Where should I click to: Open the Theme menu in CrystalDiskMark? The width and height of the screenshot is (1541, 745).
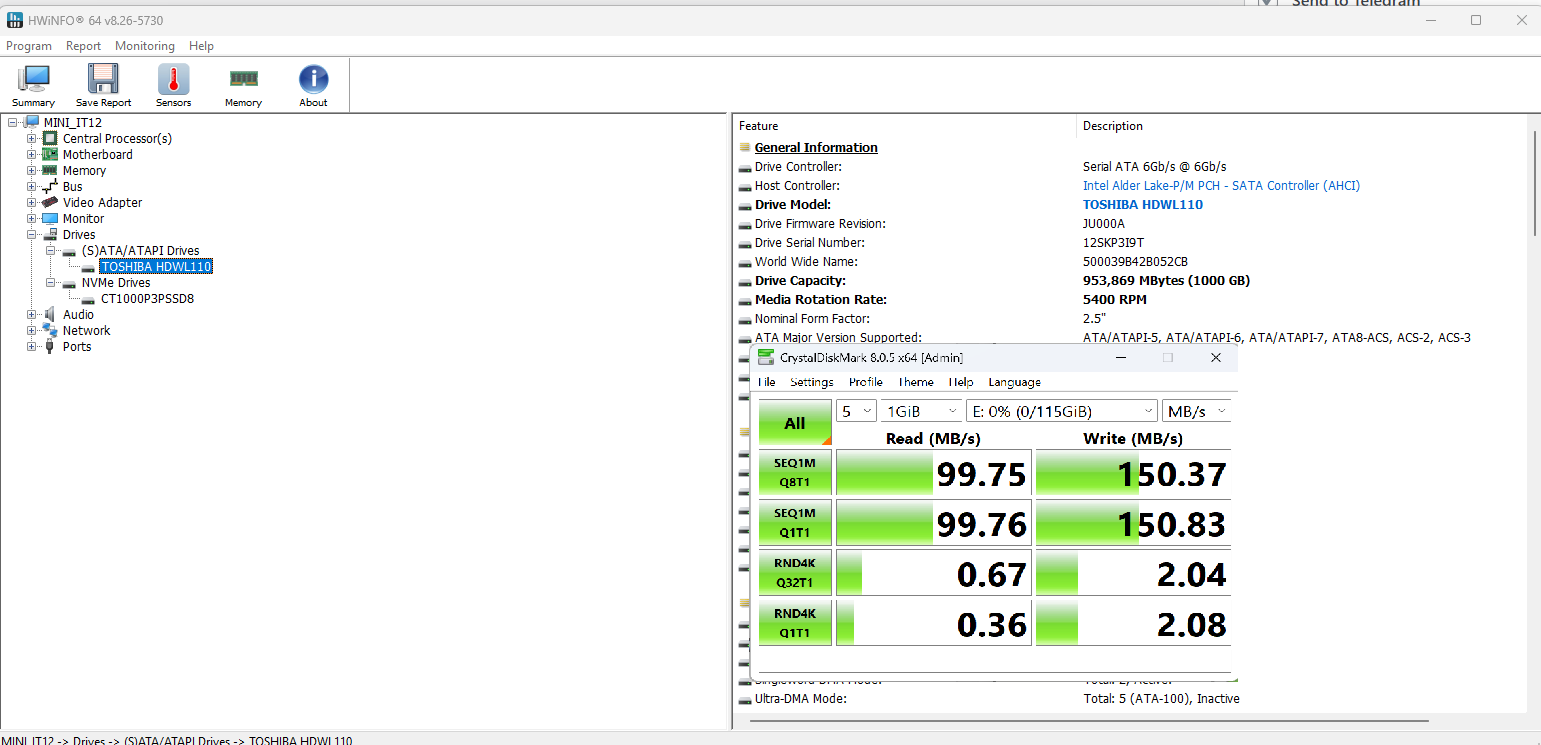pyautogui.click(x=915, y=382)
